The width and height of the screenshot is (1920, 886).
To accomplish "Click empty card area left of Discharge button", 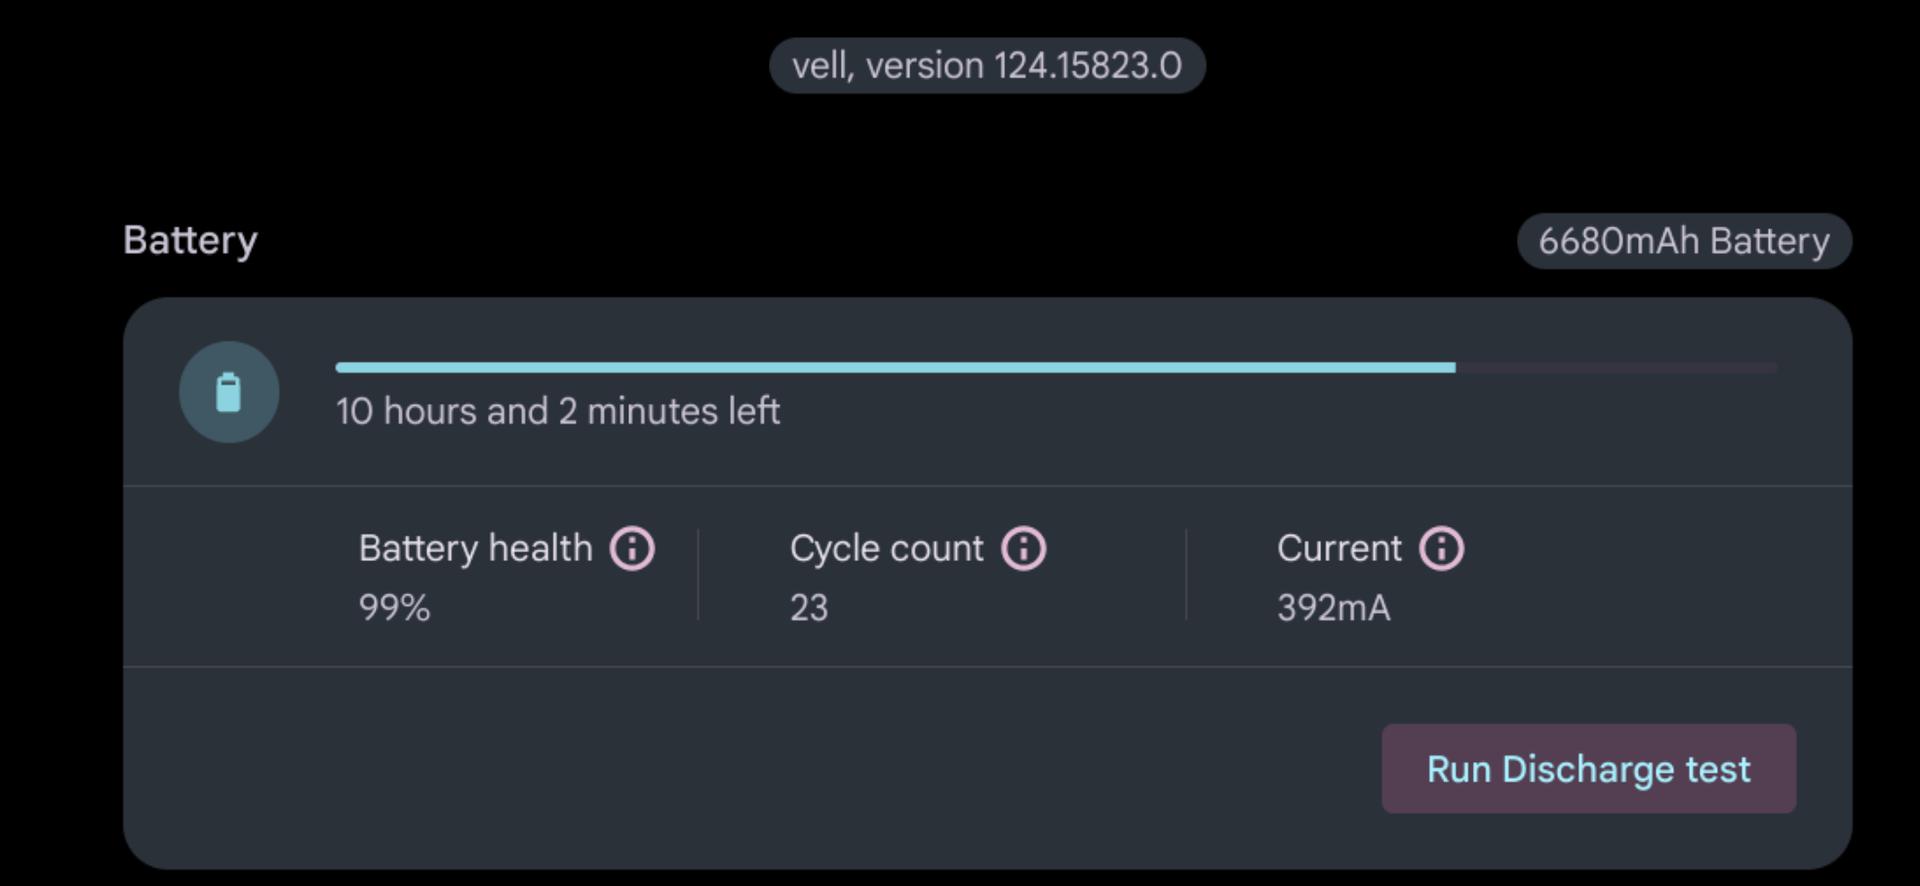I will pos(752,768).
